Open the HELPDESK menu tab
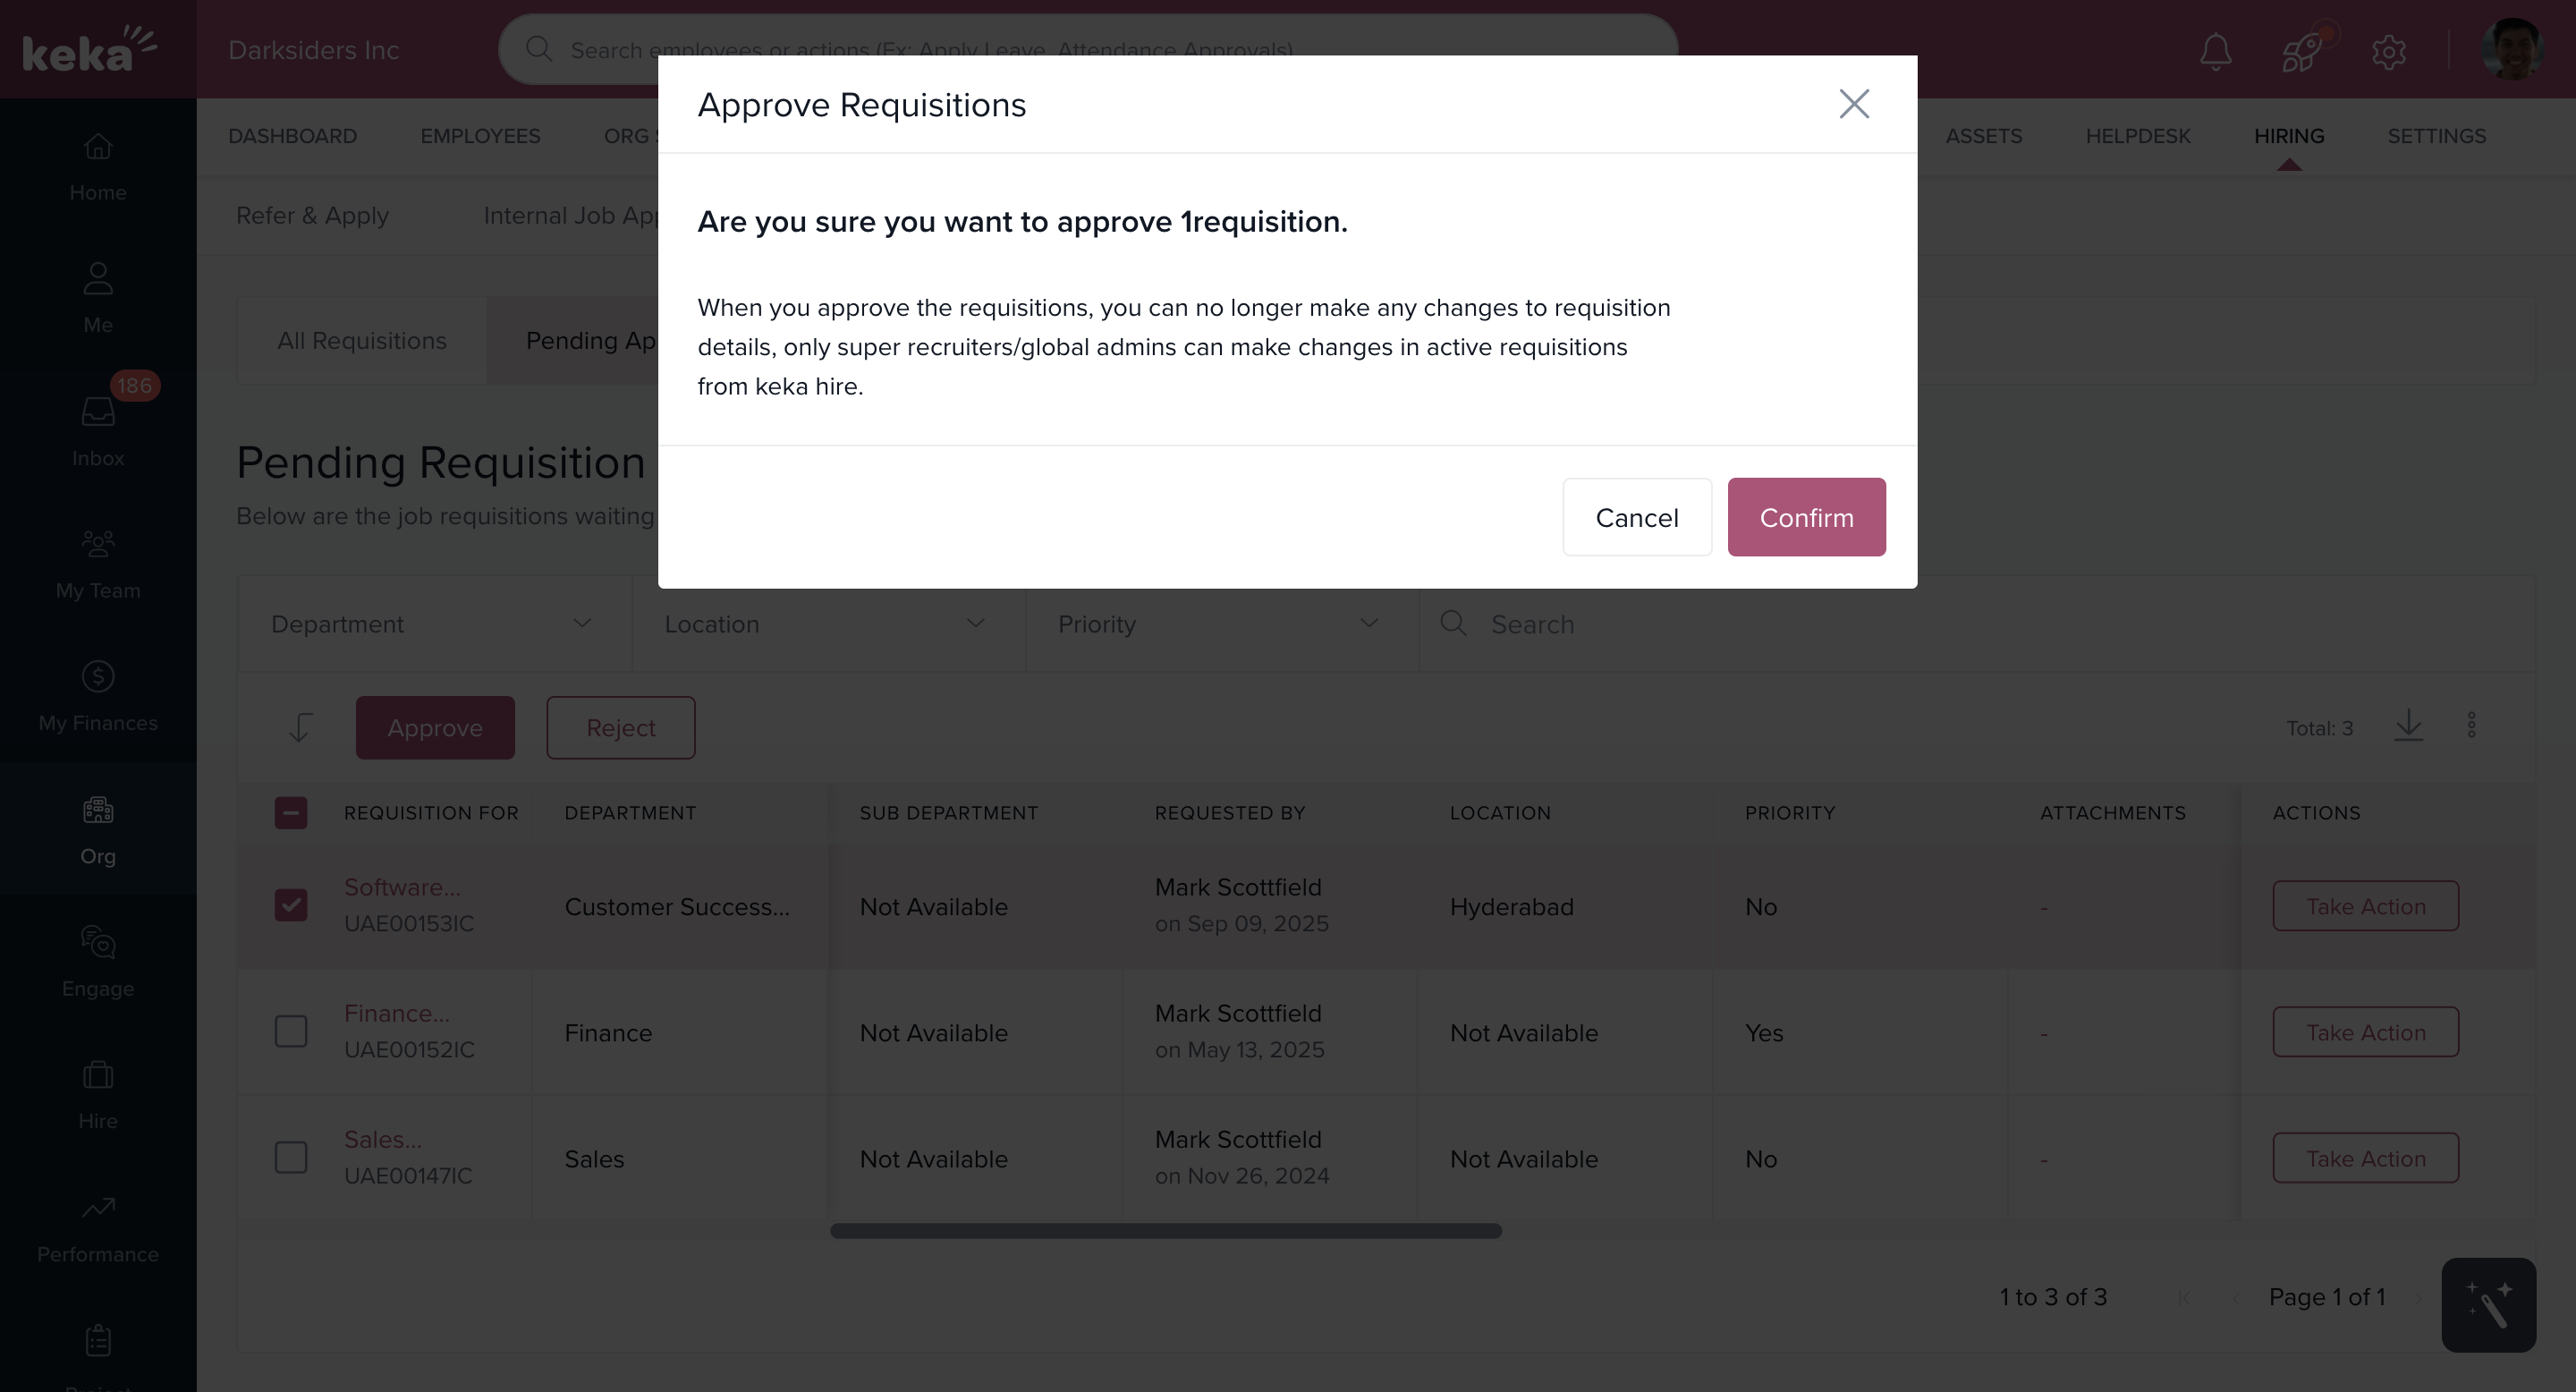The image size is (2576, 1392). click(x=2137, y=136)
